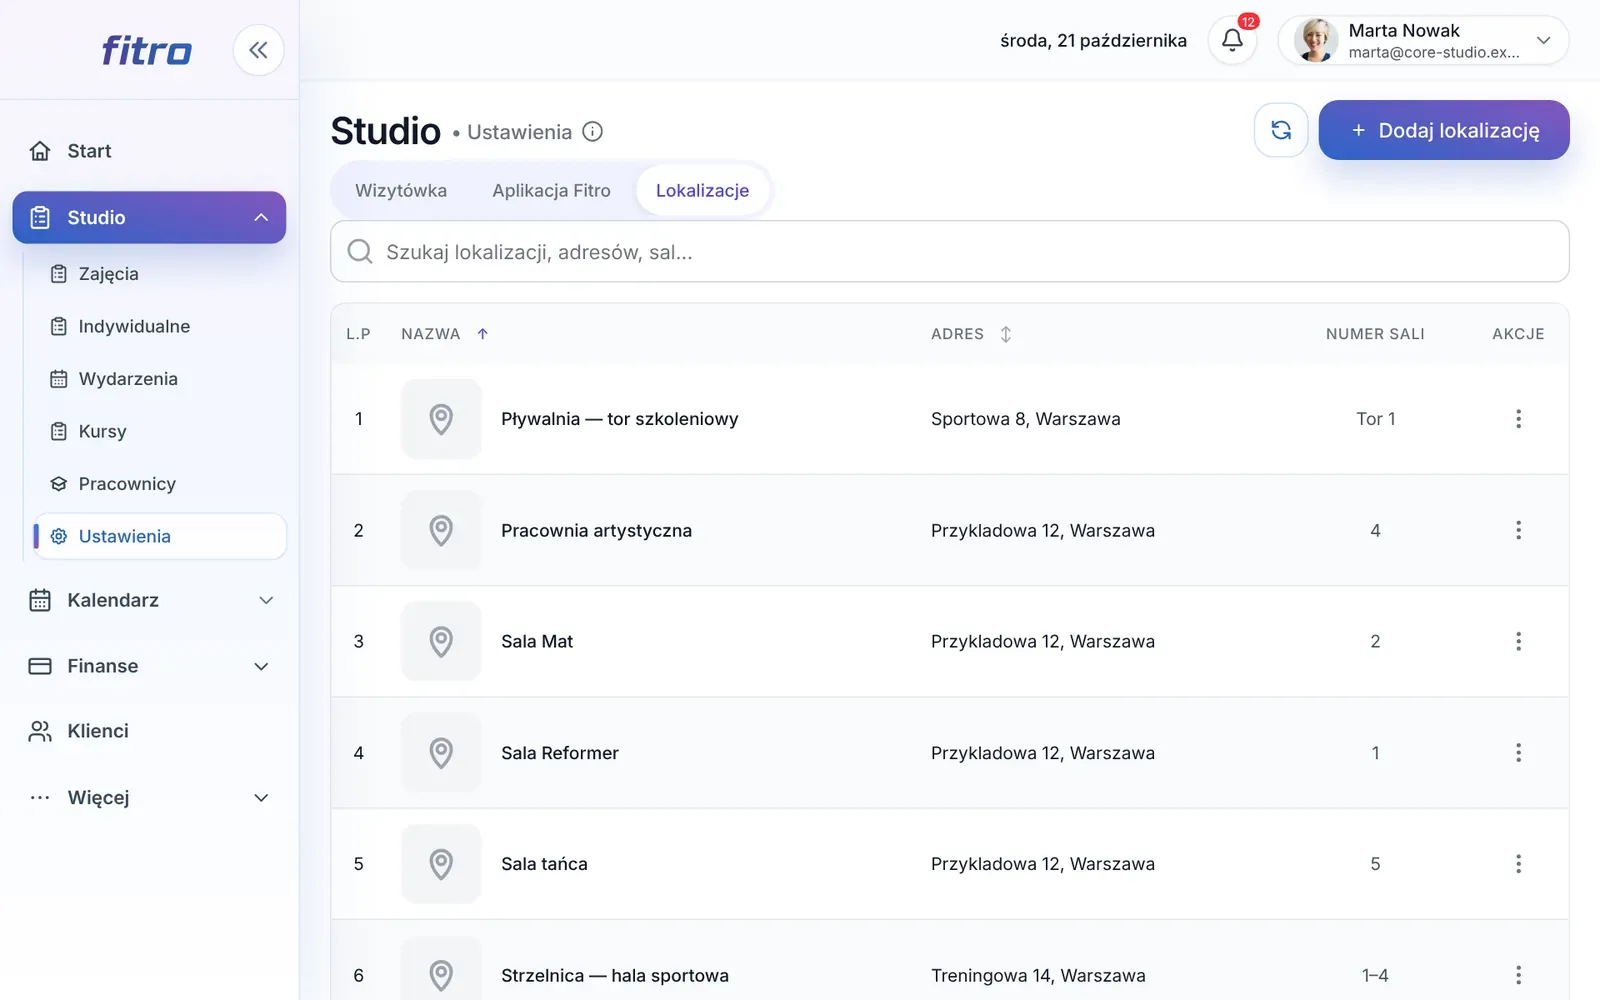Expand the Kalendarz sidebar section

click(266, 600)
